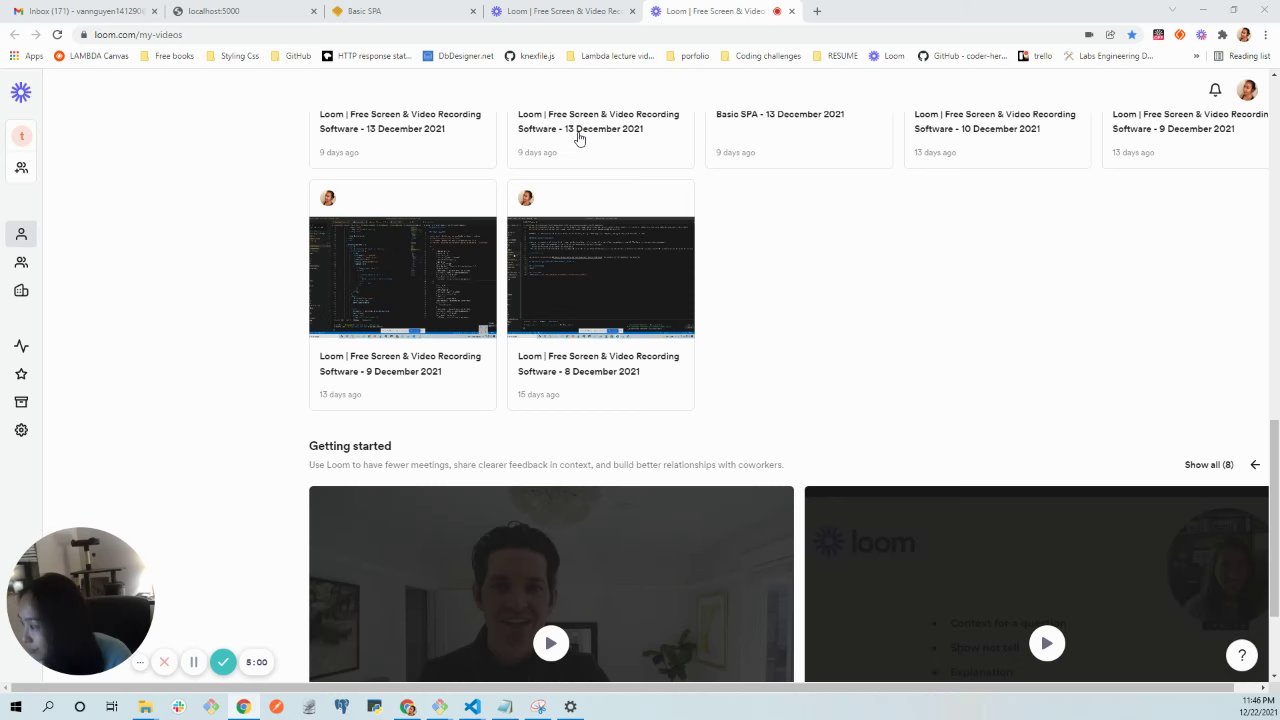Go back in browser history
Image resolution: width=1280 pixels, height=720 pixels.
point(14,34)
